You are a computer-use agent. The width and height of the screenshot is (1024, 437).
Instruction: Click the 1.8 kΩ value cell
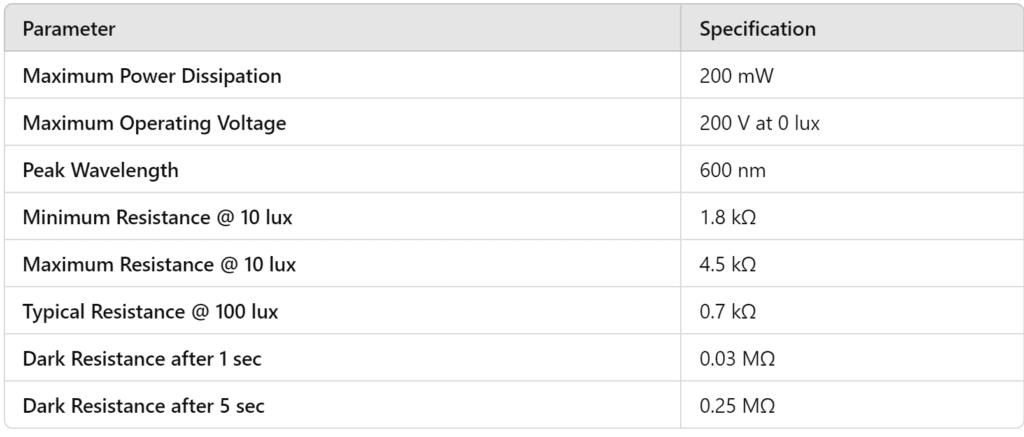tap(727, 217)
